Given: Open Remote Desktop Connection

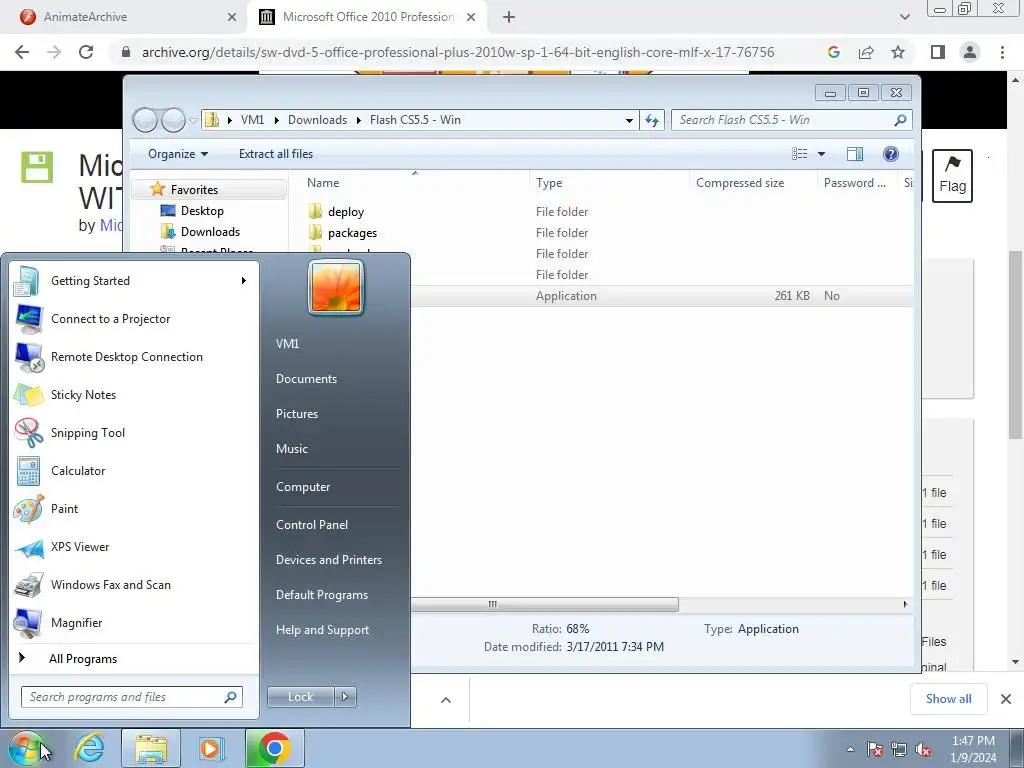Looking at the screenshot, I should (x=133, y=357).
